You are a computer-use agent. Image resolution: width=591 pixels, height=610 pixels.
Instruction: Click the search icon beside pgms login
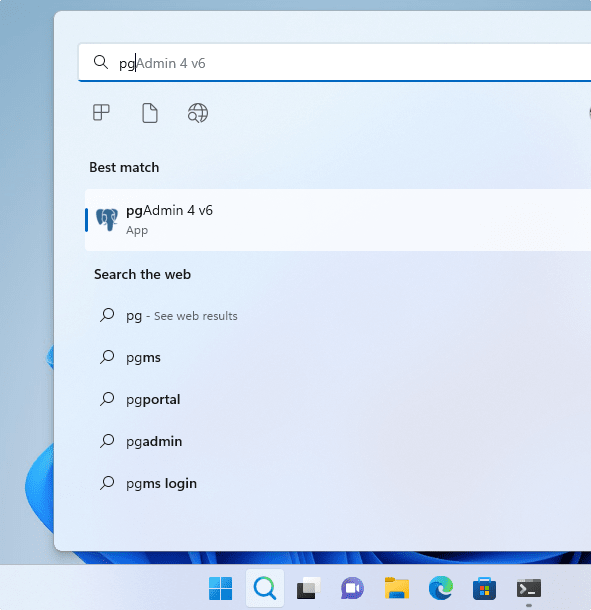[x=107, y=483]
